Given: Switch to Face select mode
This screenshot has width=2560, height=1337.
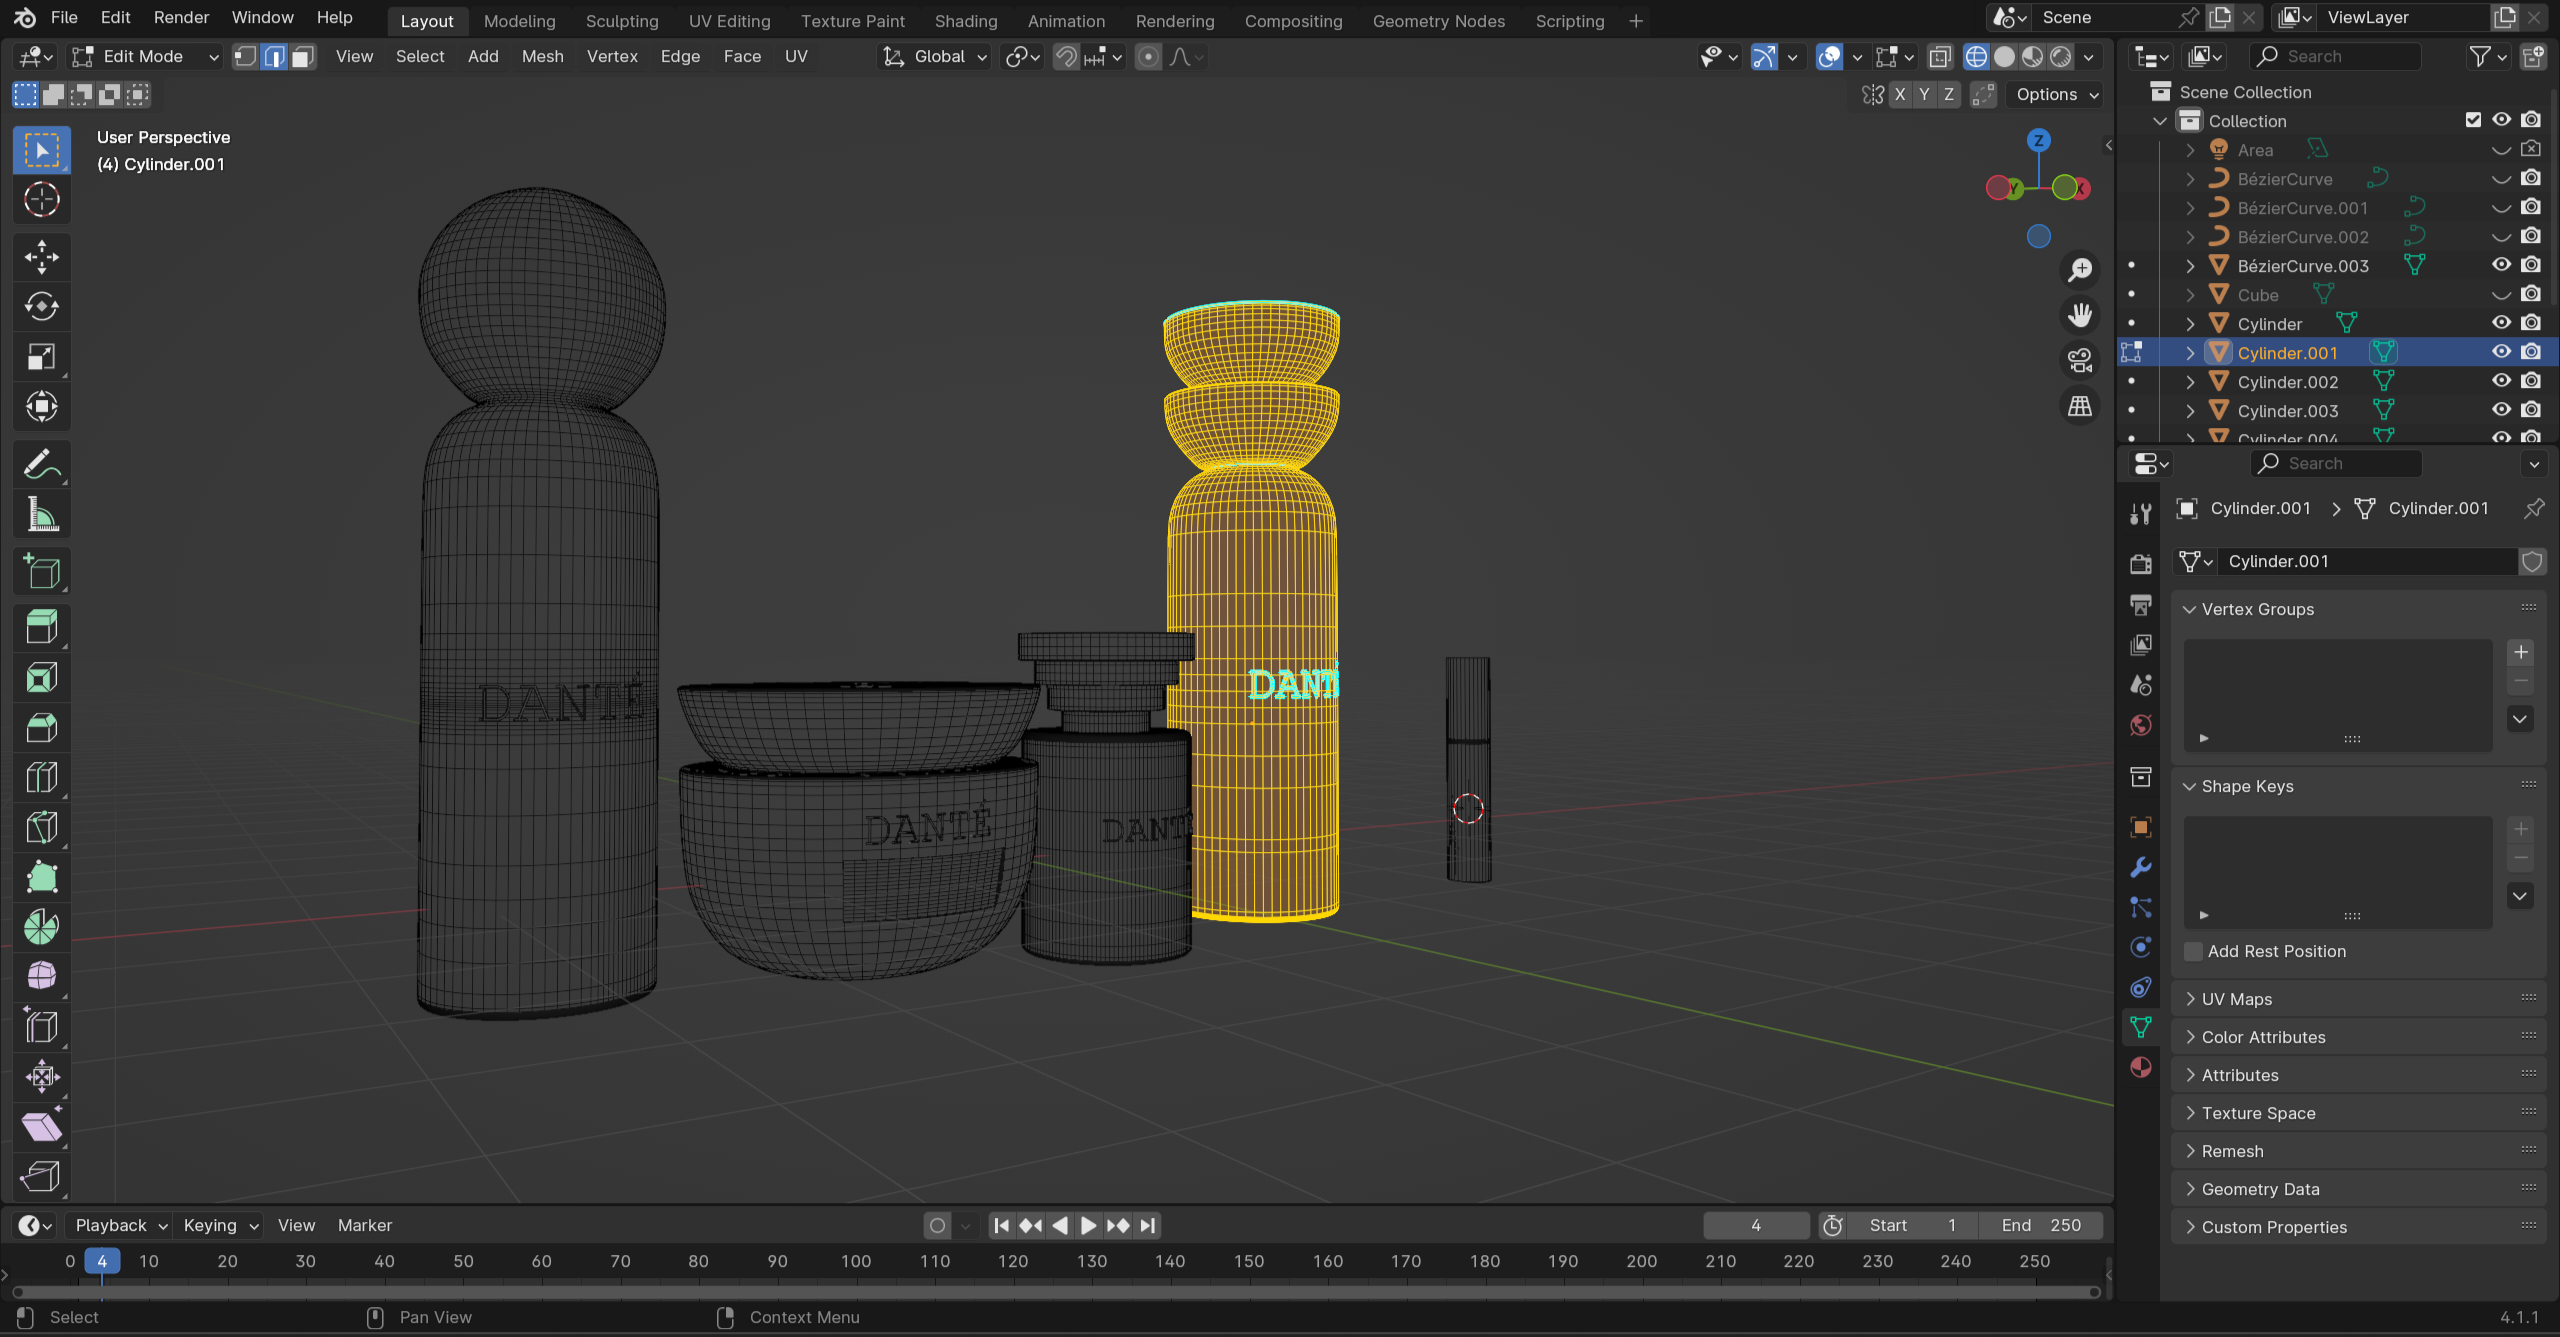Looking at the screenshot, I should coord(303,57).
